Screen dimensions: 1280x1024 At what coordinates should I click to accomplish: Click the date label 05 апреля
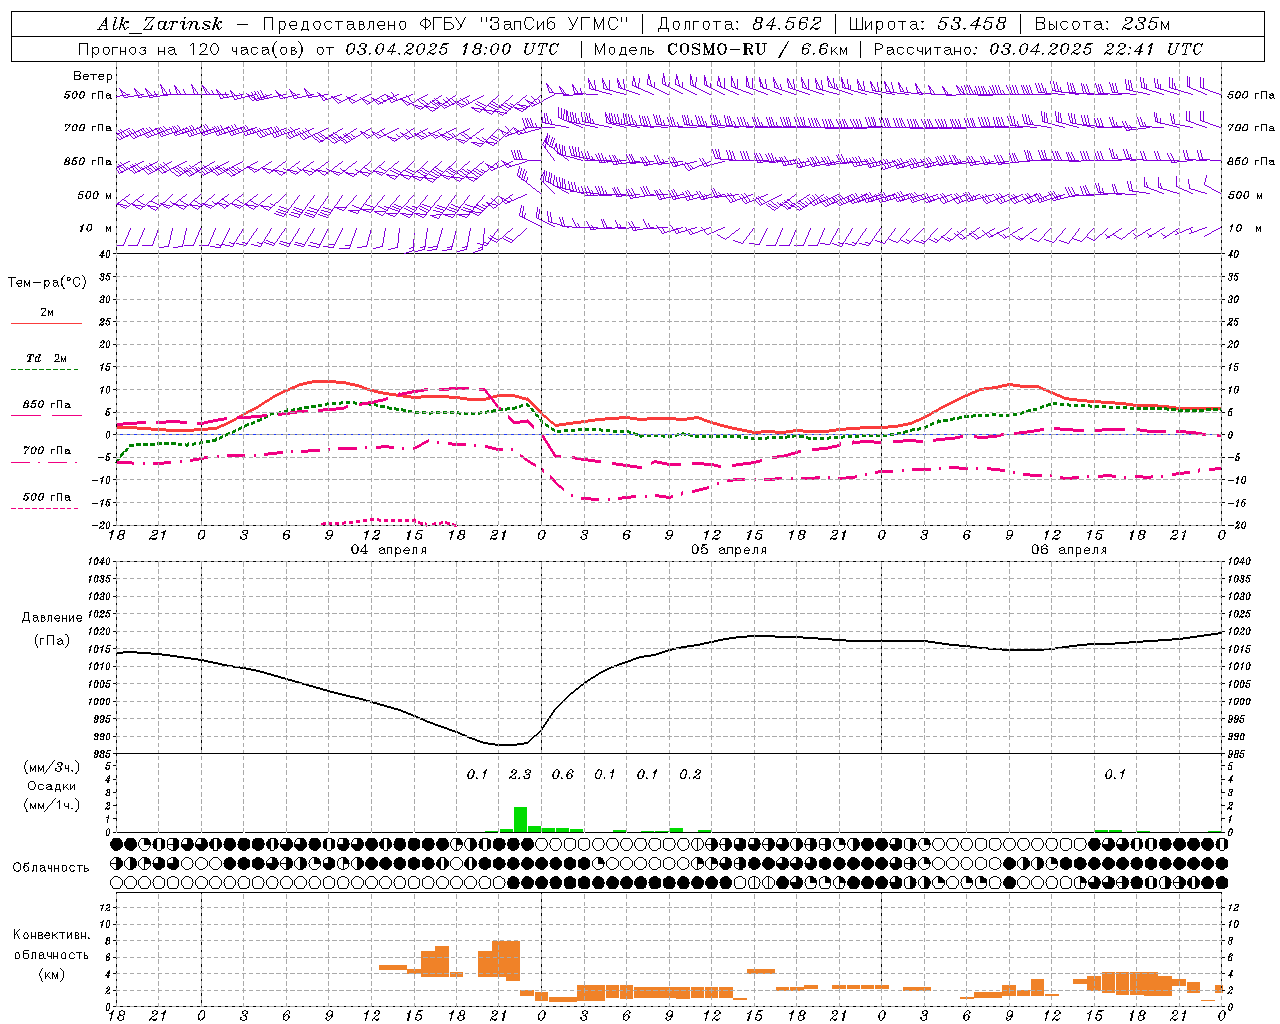(x=729, y=550)
